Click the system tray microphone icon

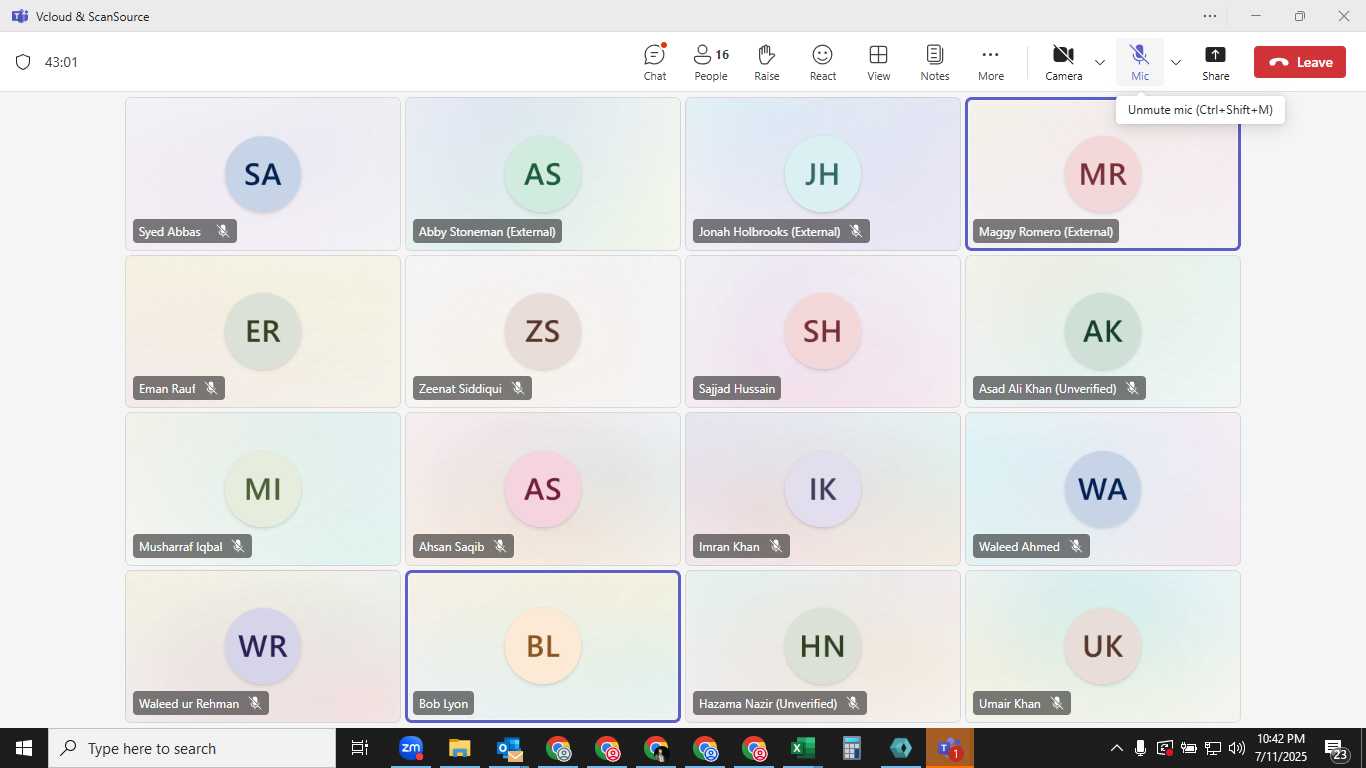point(1141,748)
